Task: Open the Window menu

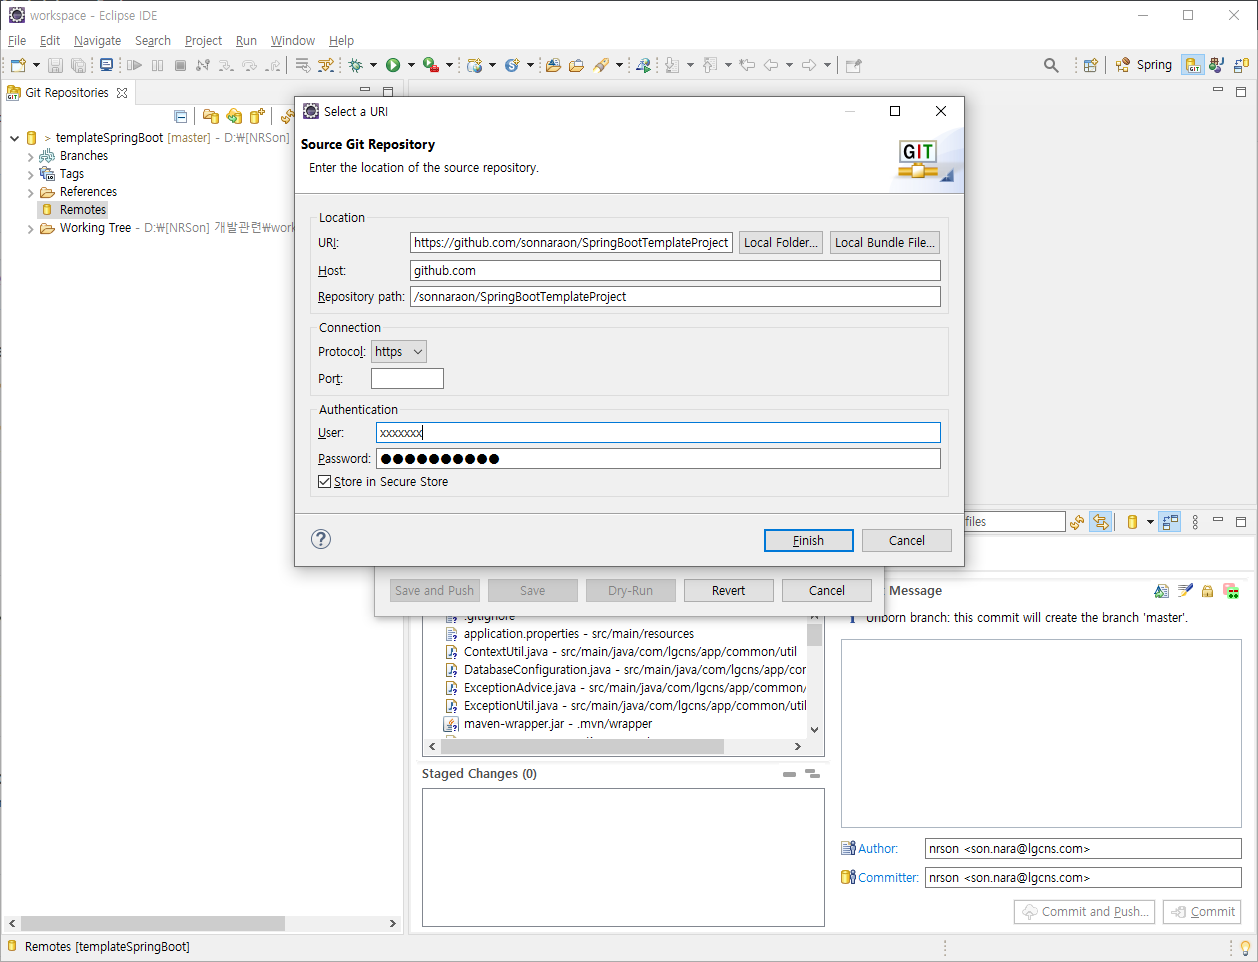Action: click(293, 41)
